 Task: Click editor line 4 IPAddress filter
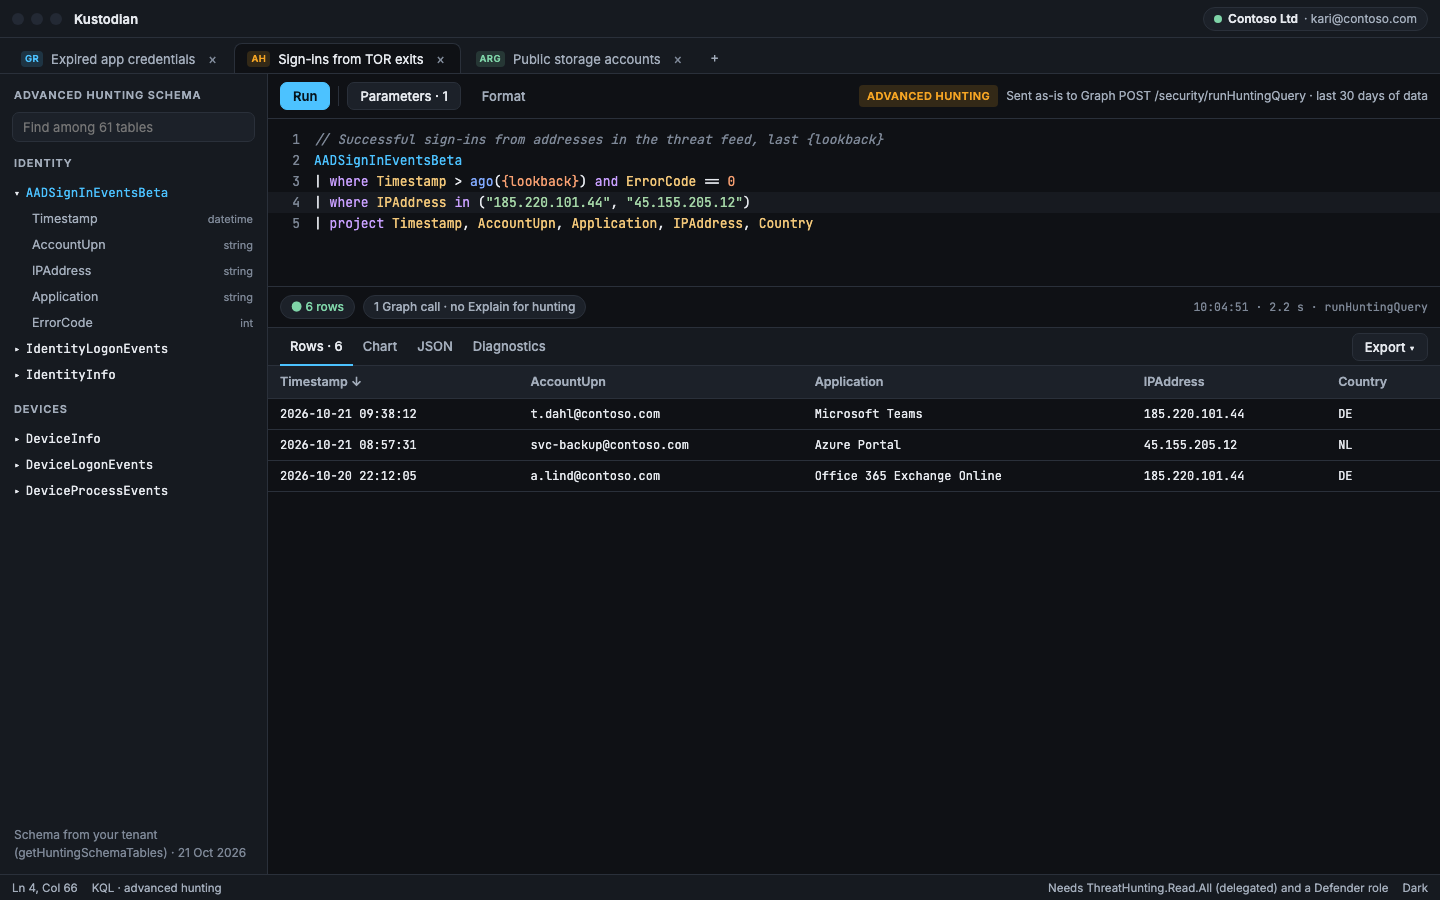tap(532, 202)
